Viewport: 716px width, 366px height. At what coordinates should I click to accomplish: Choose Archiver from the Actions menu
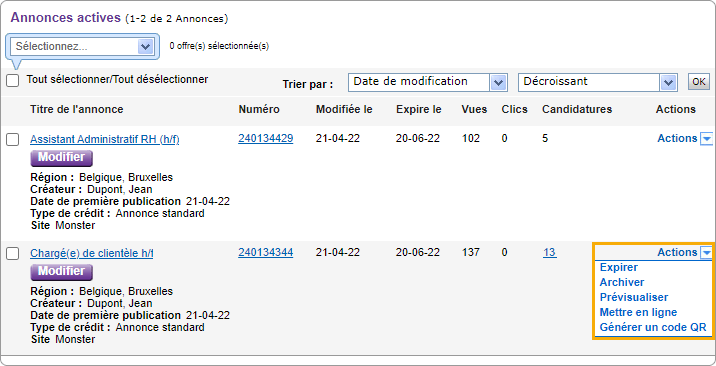point(621,282)
